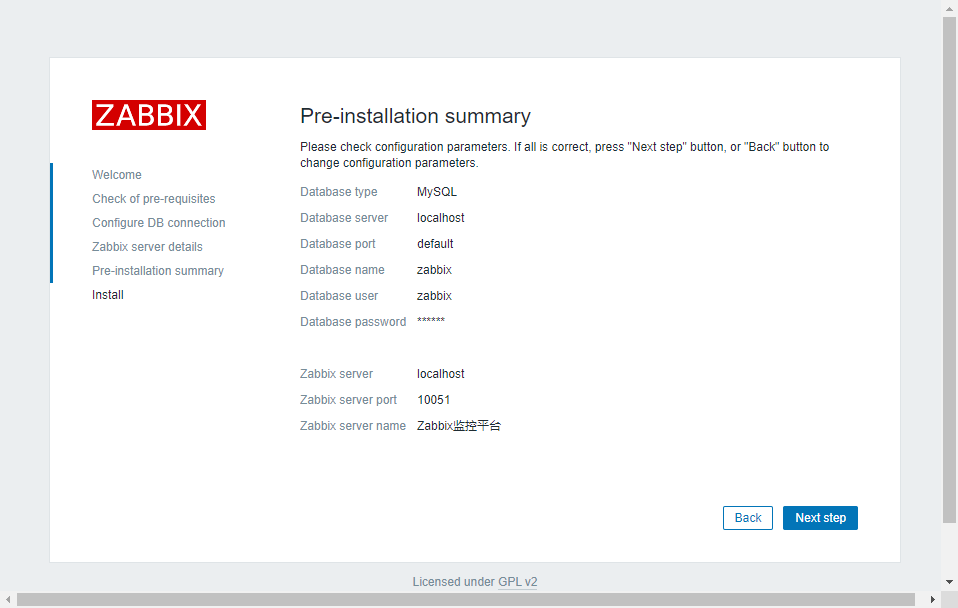
Task: Go back with the Back button
Action: pyautogui.click(x=747, y=518)
